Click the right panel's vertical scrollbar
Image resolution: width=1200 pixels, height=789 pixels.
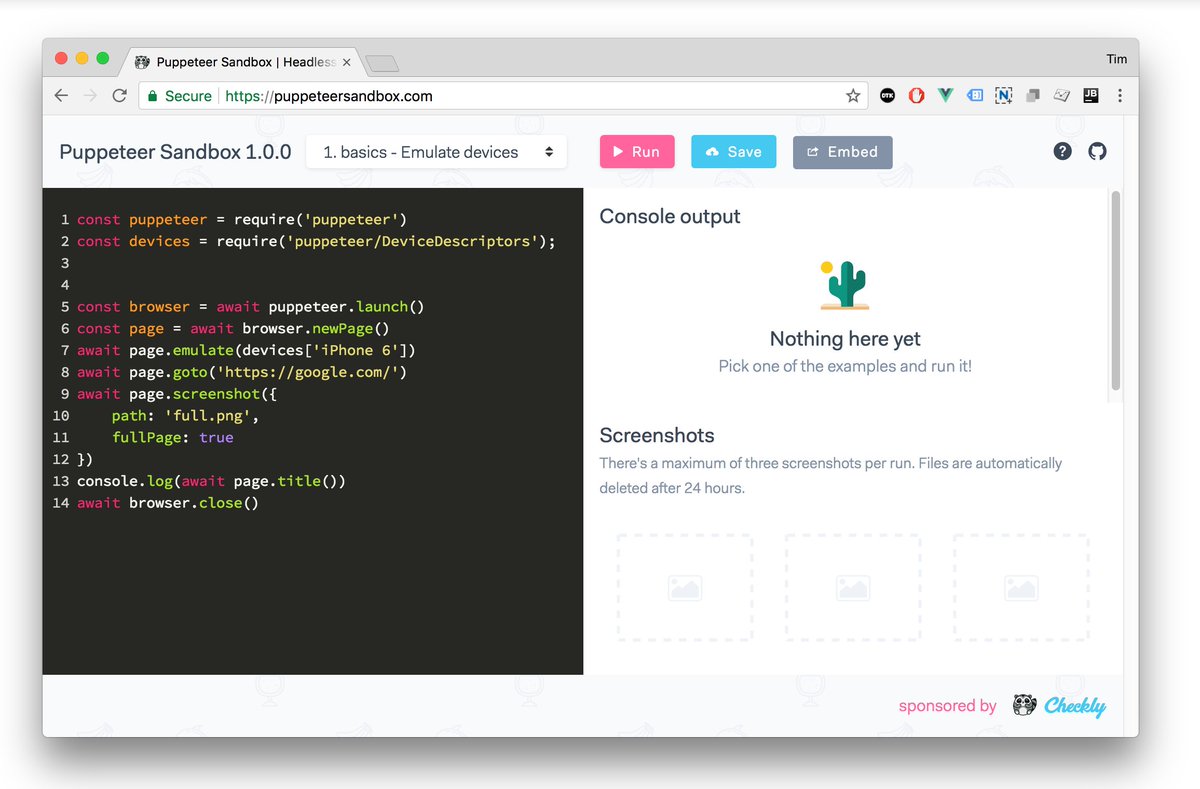(1115, 291)
